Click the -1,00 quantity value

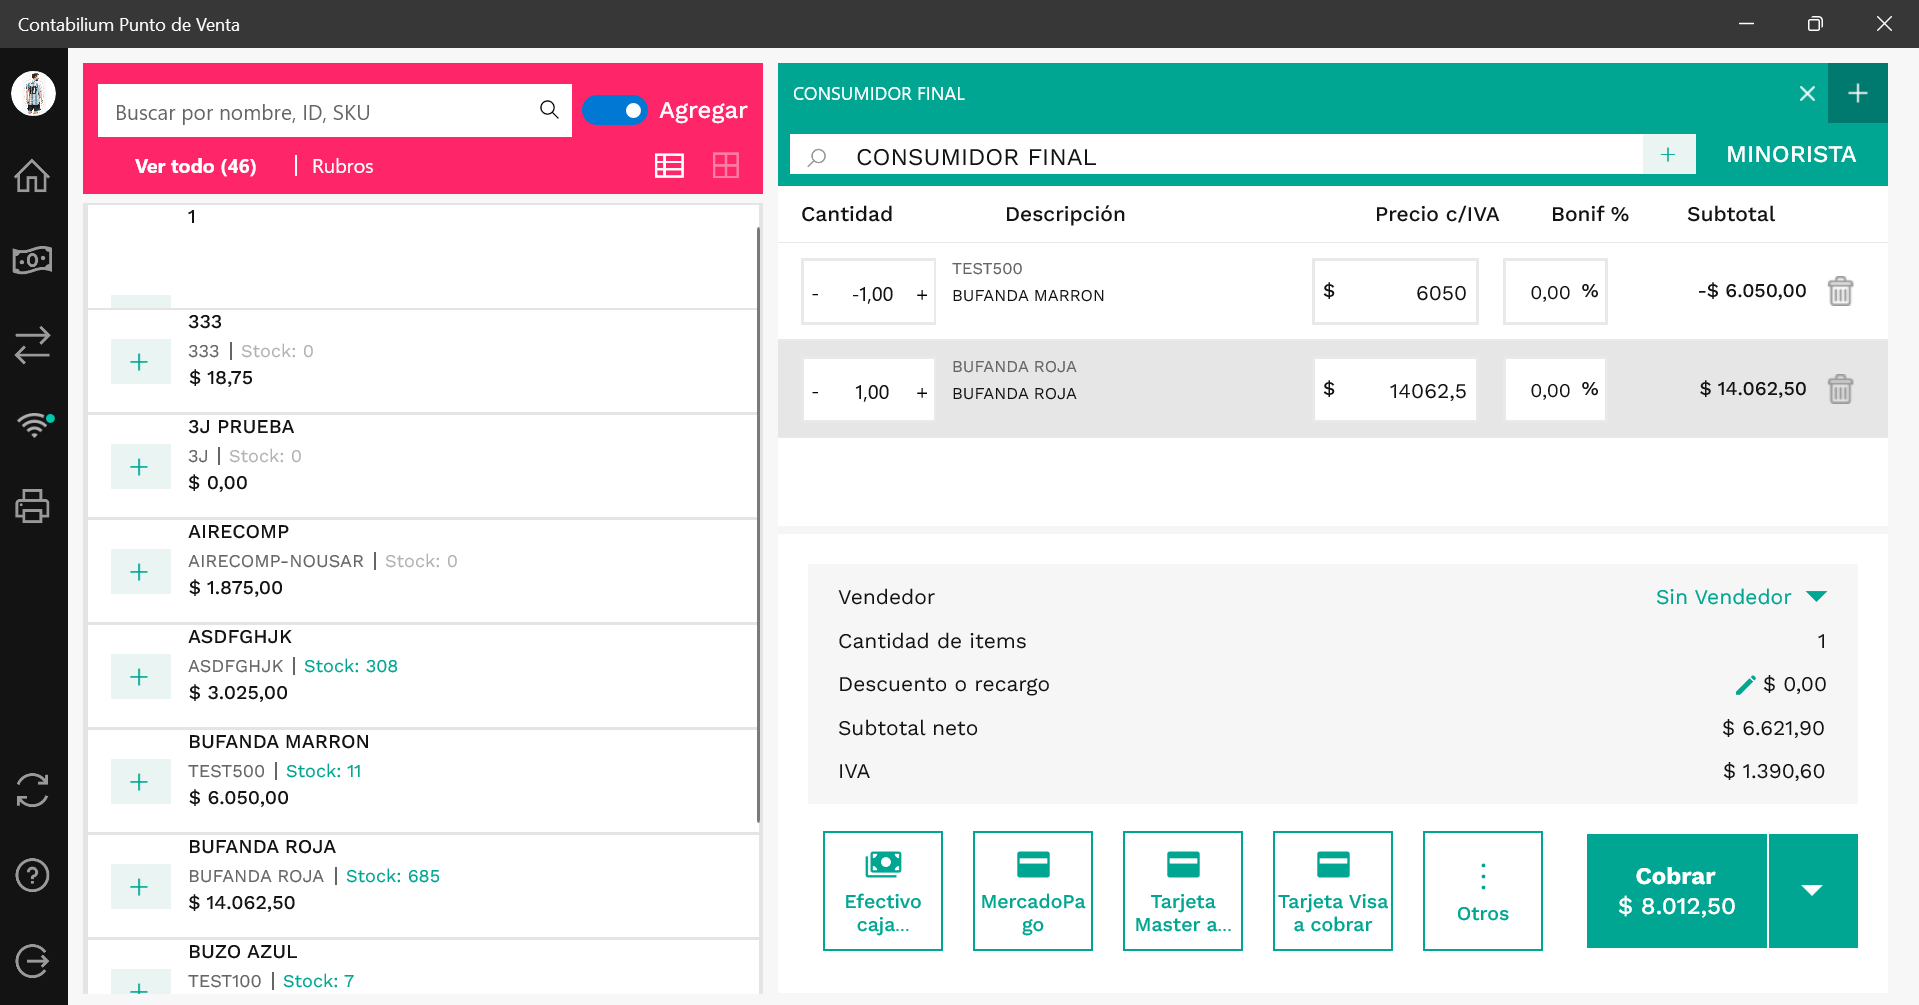872,295
